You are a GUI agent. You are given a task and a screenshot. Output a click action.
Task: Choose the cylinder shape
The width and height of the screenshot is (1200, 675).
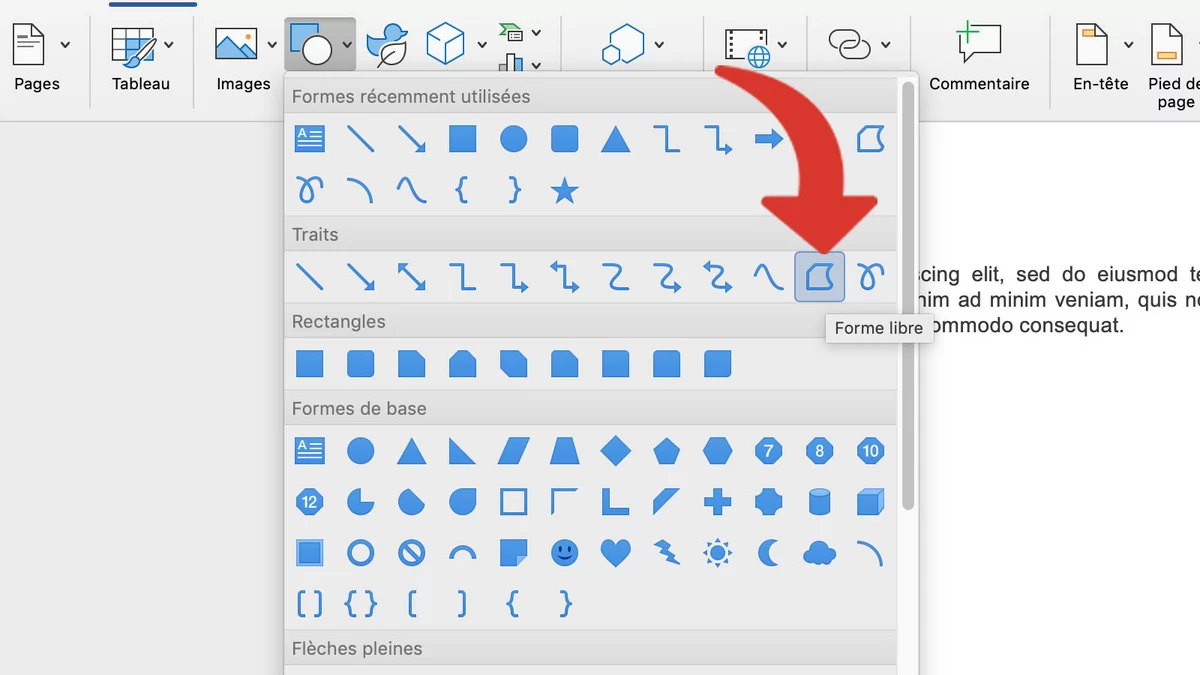pyautogui.click(x=819, y=501)
